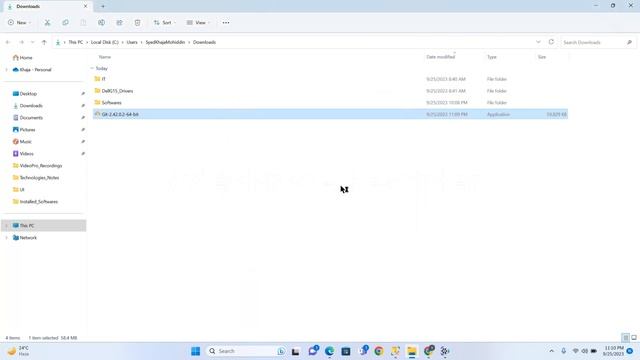Go back with the Back arrow

(8, 42)
